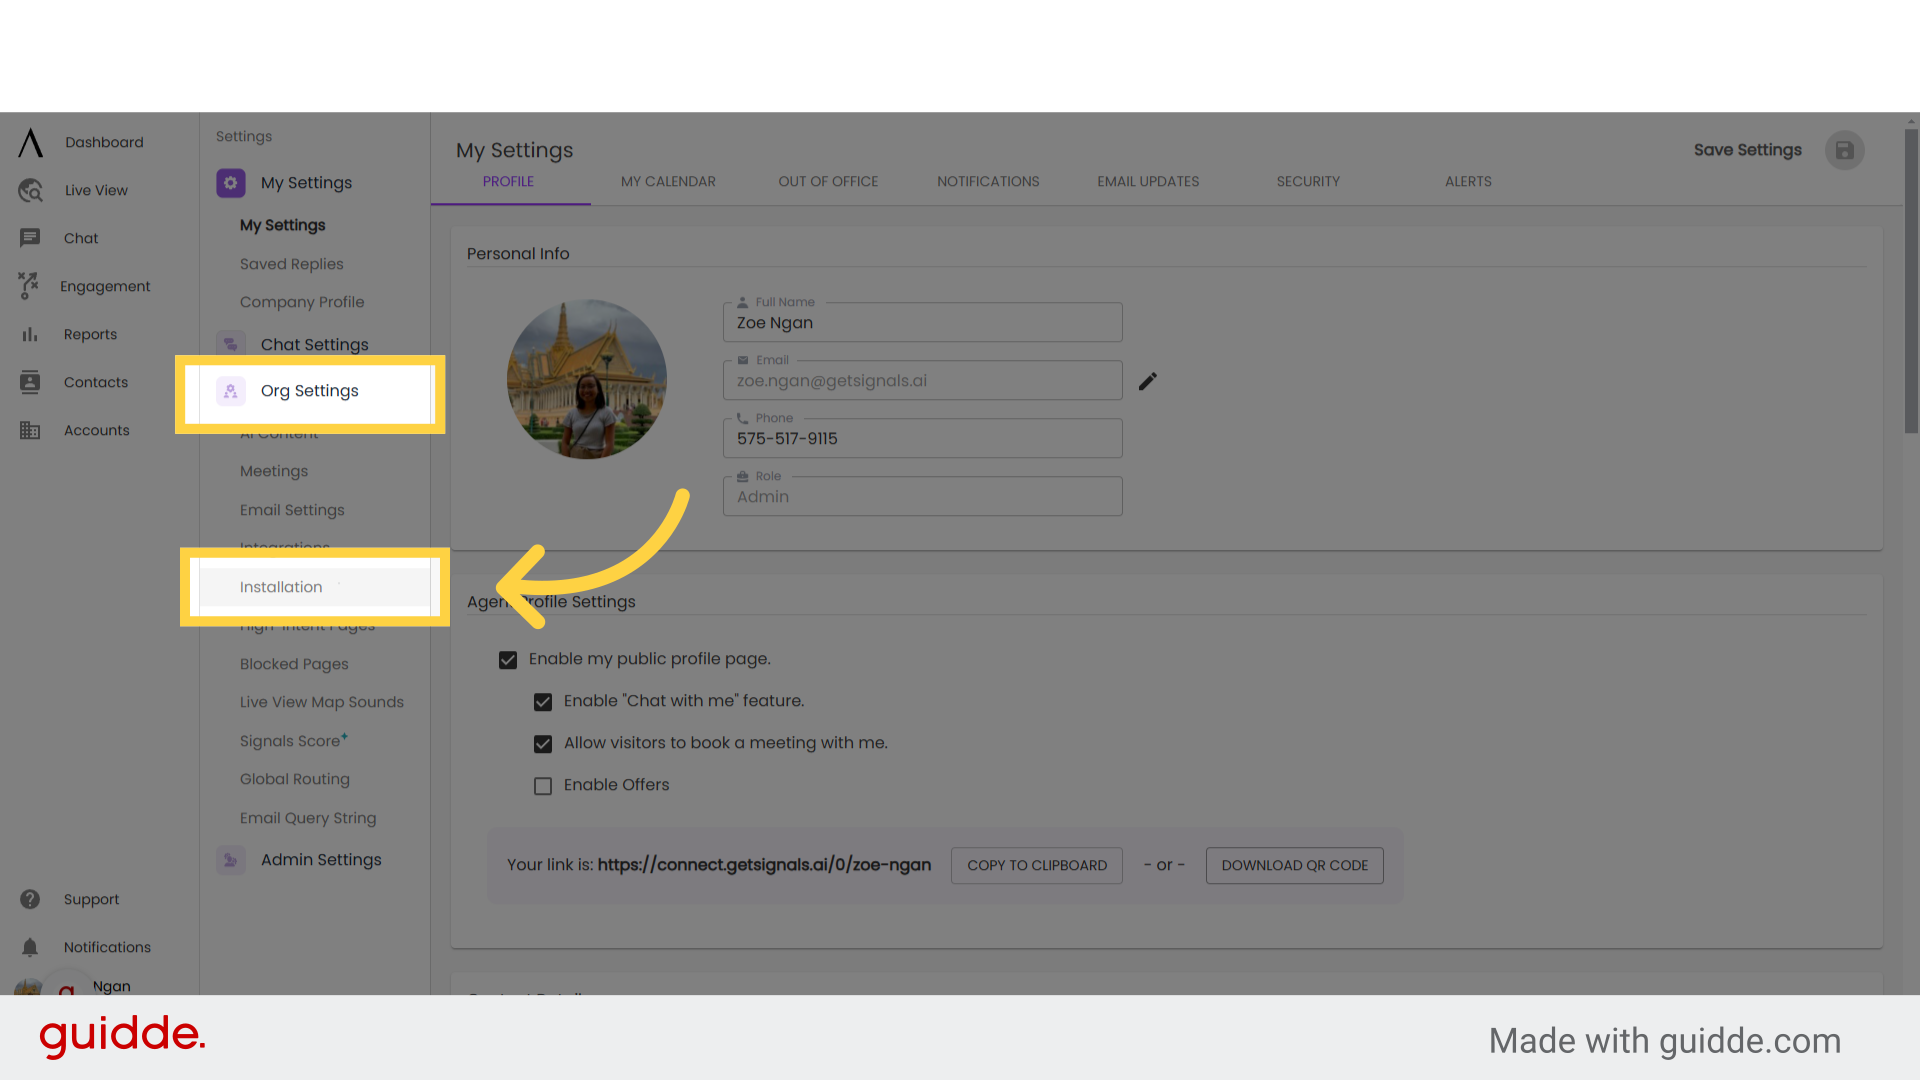Check the Enable Offers checkbox

(x=543, y=786)
